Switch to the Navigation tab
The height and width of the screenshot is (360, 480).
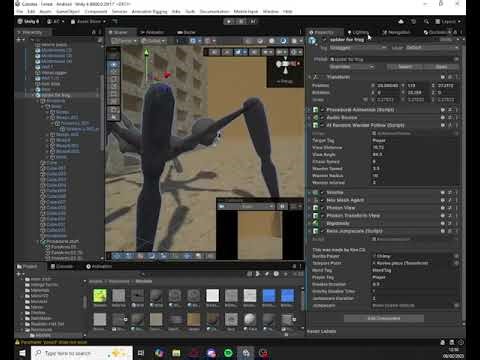click(396, 32)
